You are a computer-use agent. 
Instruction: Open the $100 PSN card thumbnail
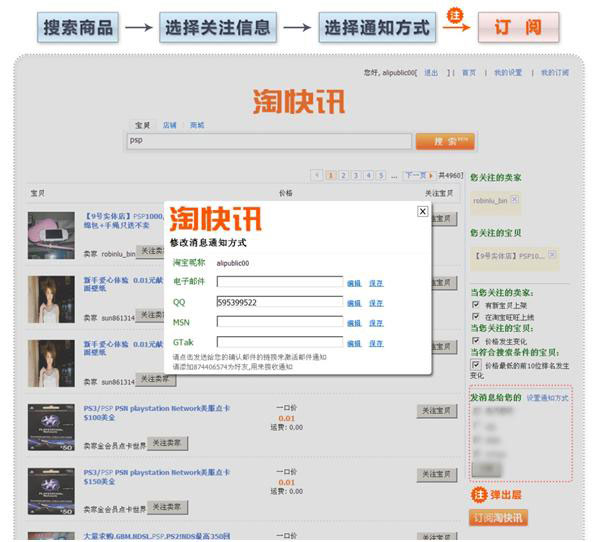pos(51,427)
